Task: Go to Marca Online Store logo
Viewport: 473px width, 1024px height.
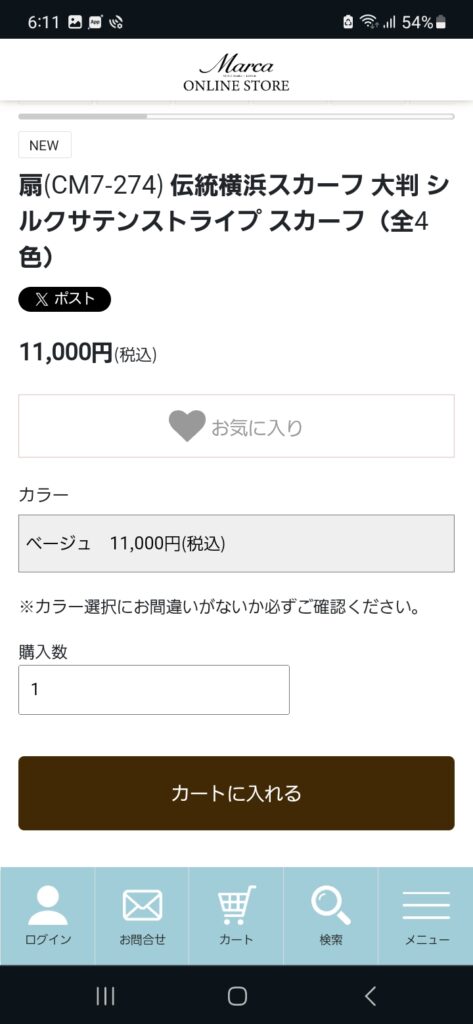Action: coord(236,73)
